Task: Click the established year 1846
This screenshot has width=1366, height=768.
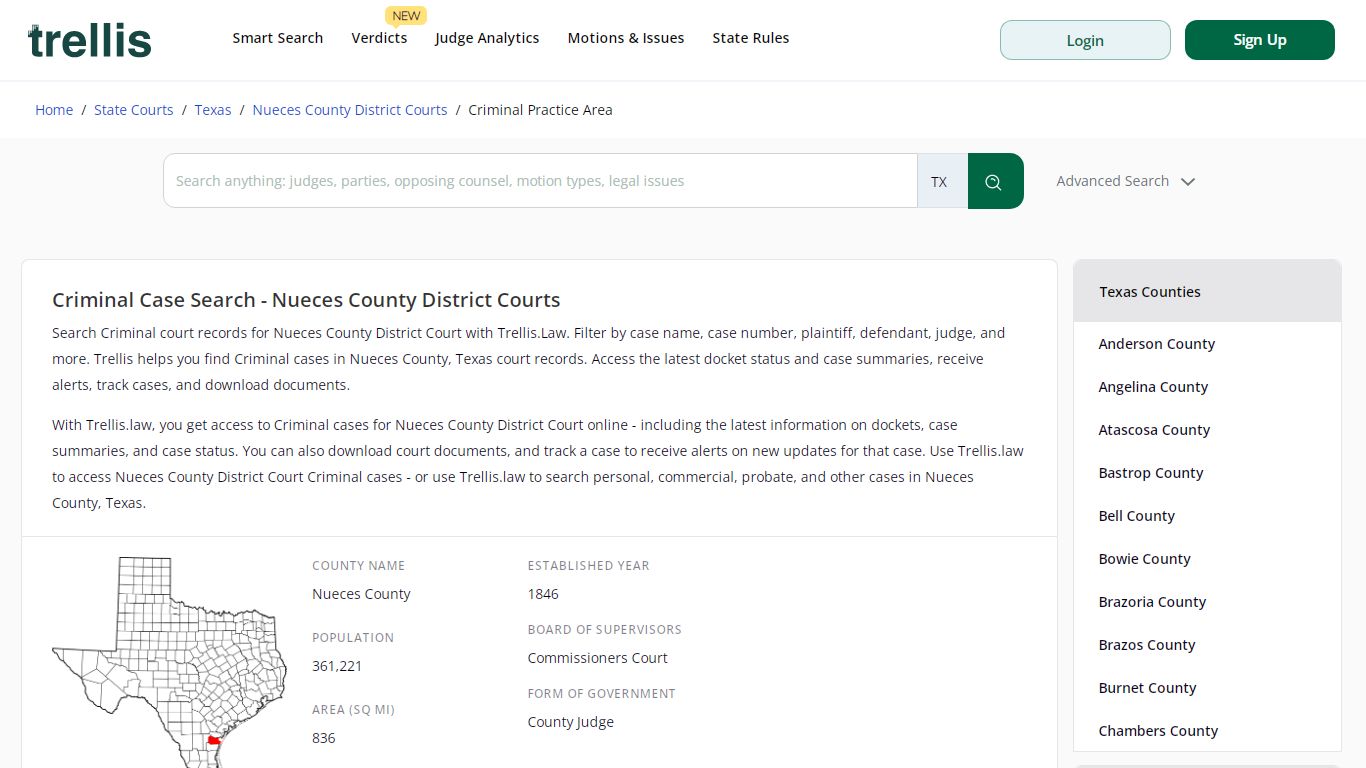Action: pos(543,594)
